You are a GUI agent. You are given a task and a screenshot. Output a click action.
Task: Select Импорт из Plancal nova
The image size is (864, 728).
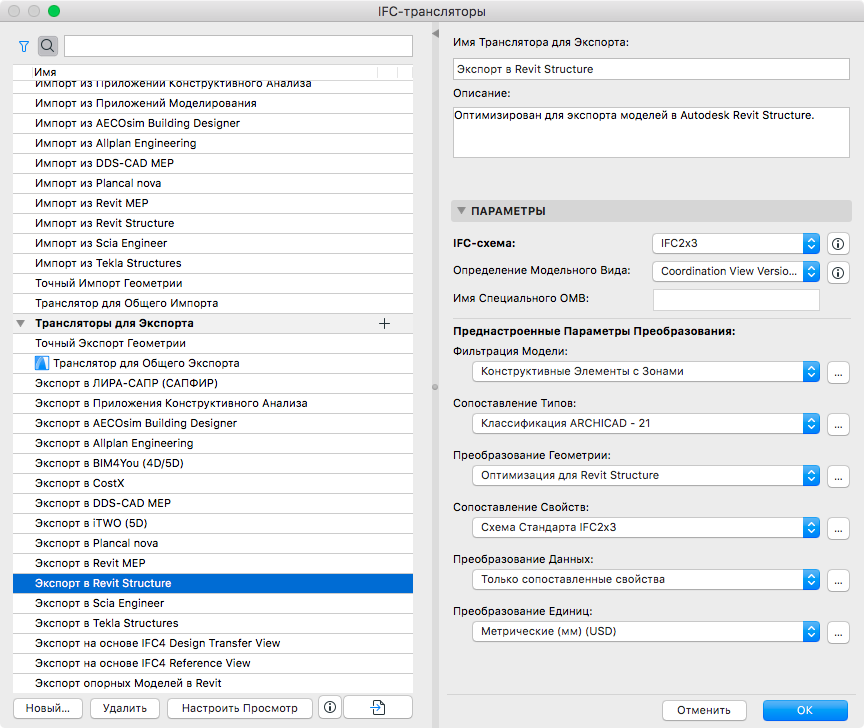click(213, 184)
